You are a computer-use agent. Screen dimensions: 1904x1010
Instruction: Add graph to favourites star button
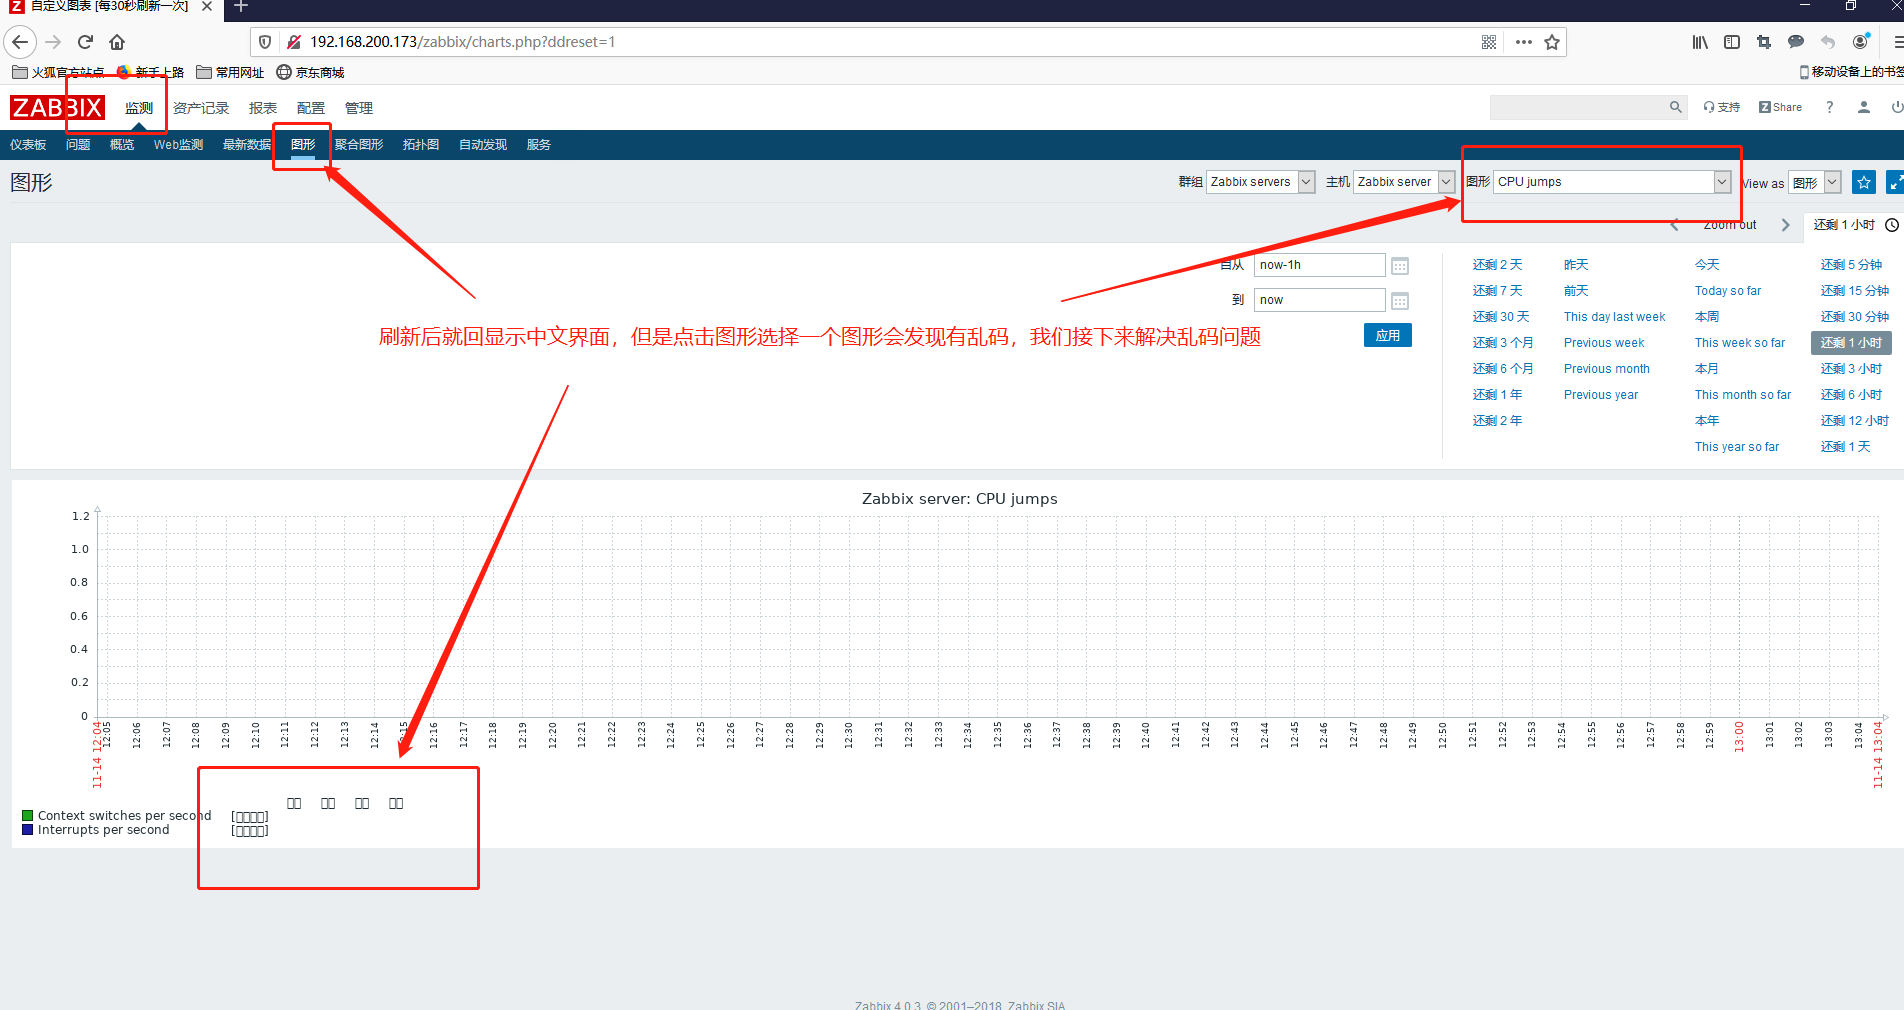[x=1864, y=182]
